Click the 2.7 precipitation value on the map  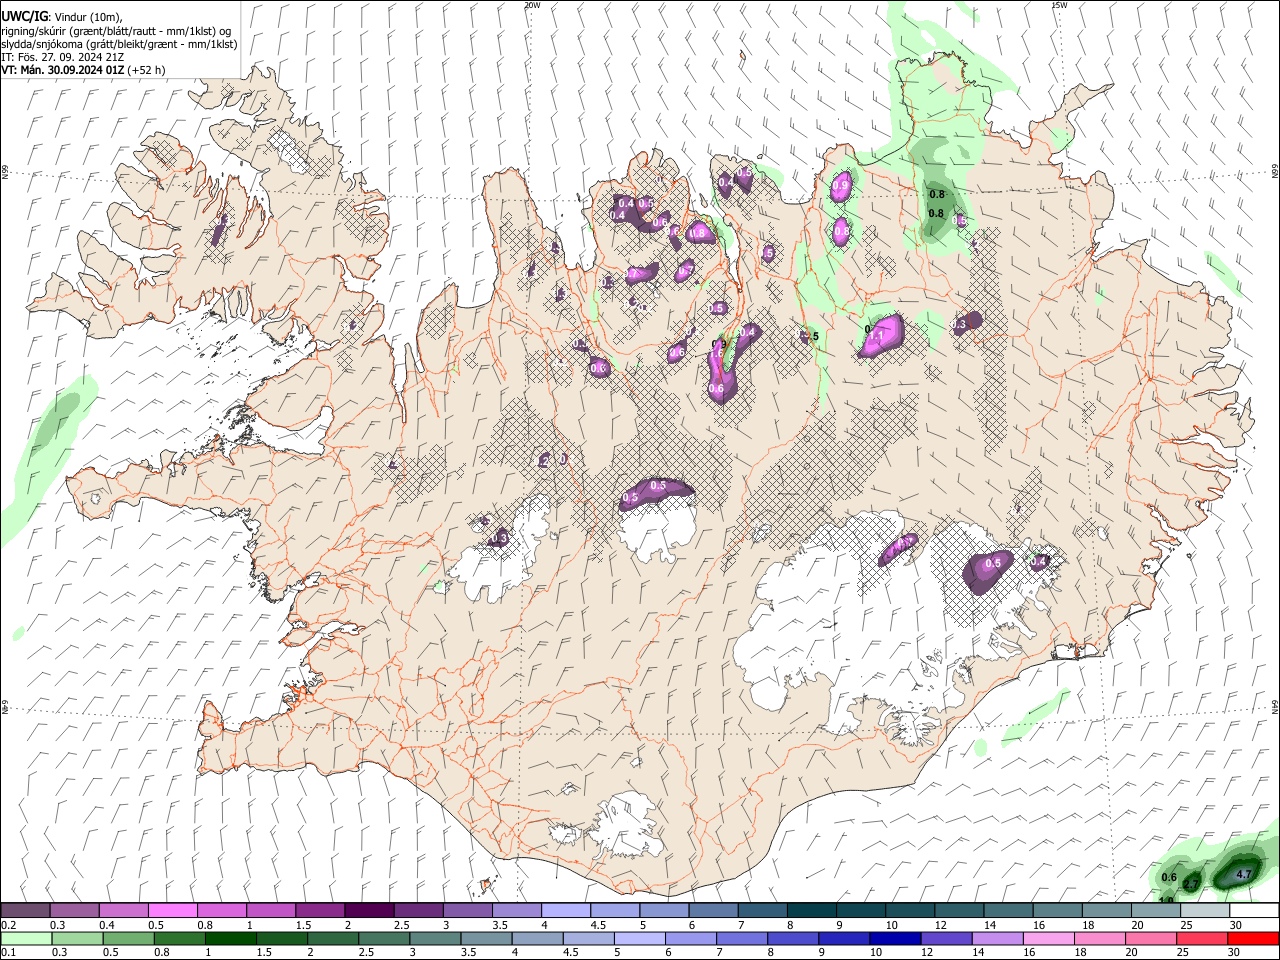point(1191,885)
